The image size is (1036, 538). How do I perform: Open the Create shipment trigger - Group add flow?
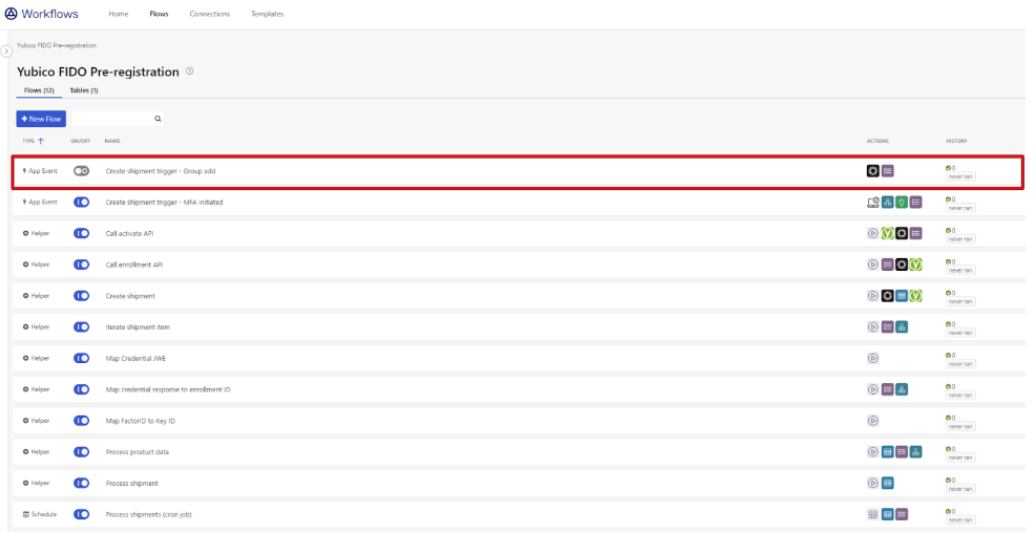click(161, 171)
